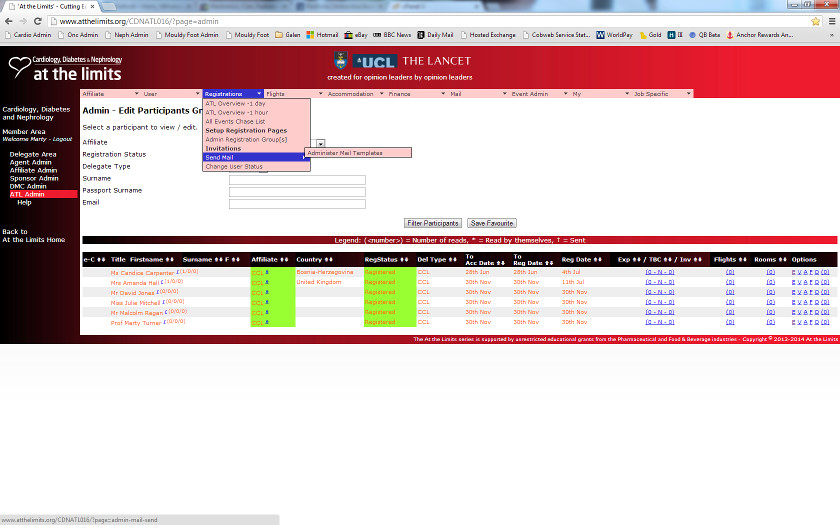This screenshot has height=525, width=840.
Task: Sort table by Reg Date arrows
Action: coord(598,260)
